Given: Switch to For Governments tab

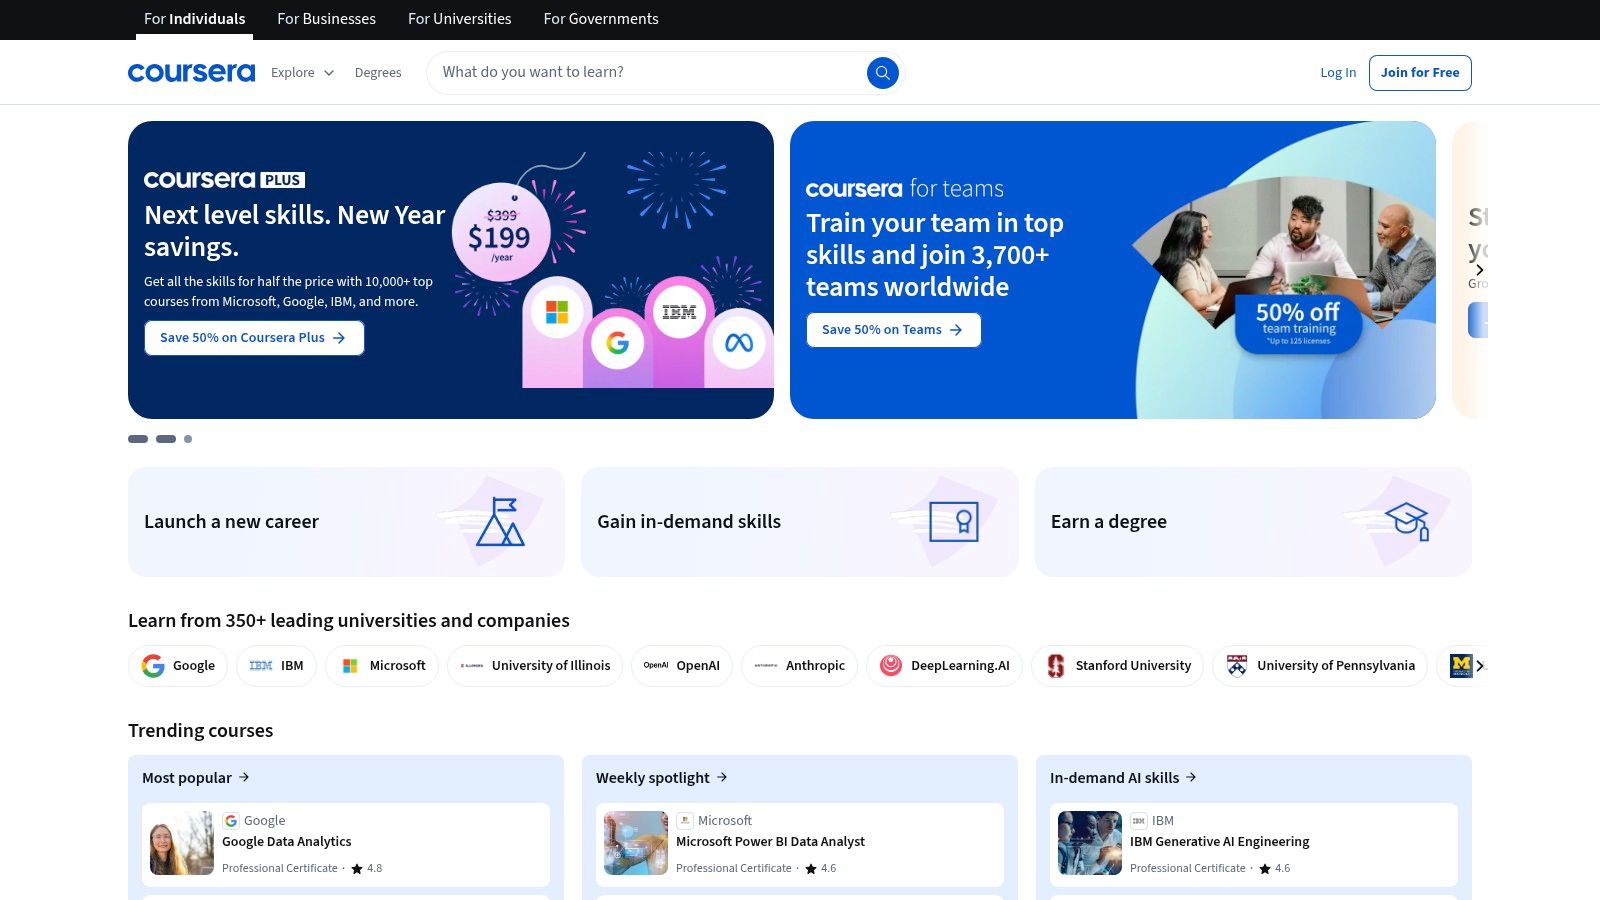Looking at the screenshot, I should [601, 19].
